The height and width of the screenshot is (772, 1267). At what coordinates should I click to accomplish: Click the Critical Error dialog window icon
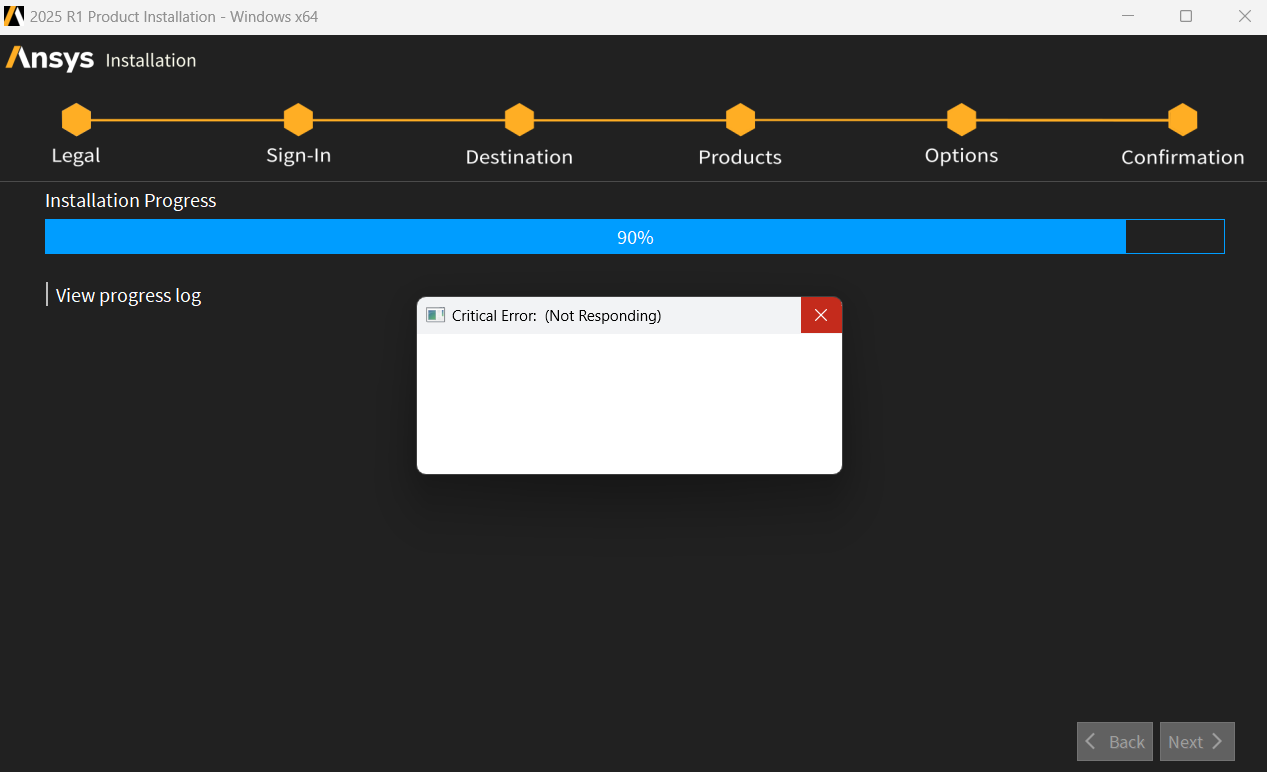[435, 315]
